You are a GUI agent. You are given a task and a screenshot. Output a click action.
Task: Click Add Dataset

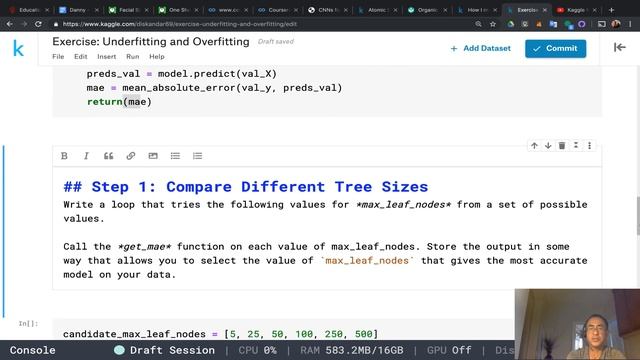tap(480, 48)
